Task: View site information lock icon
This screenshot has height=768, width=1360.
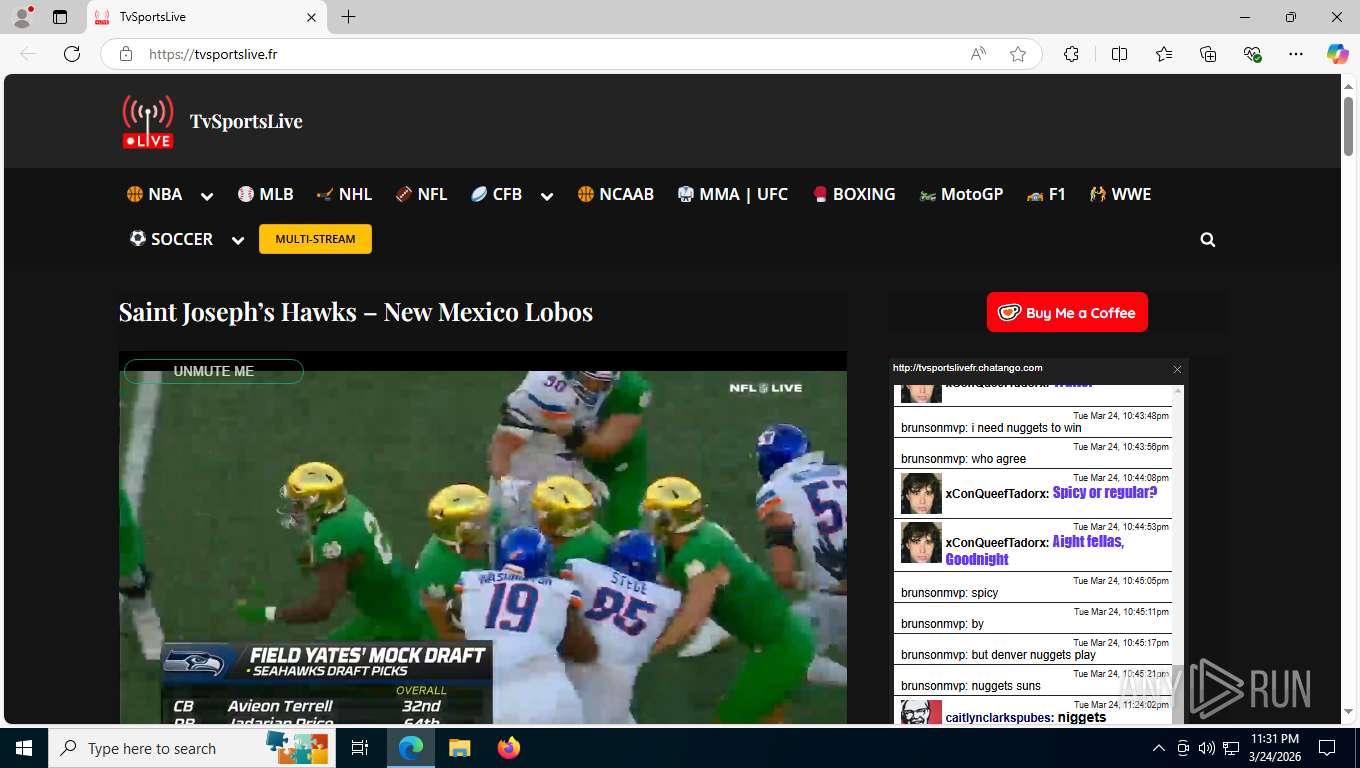Action: coord(126,54)
